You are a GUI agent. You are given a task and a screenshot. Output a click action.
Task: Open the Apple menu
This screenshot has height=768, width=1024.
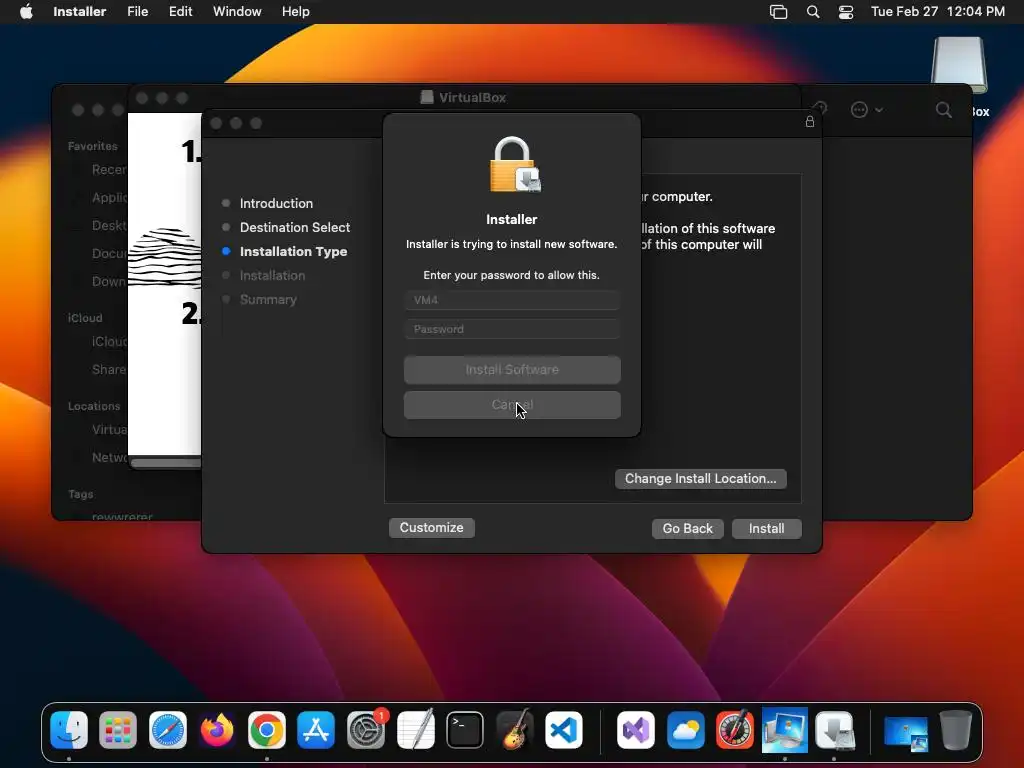point(26,12)
